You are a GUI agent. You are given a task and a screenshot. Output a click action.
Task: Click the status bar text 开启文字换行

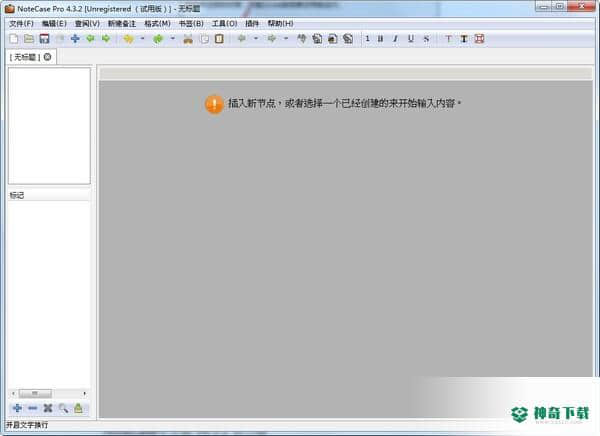(x=27, y=425)
